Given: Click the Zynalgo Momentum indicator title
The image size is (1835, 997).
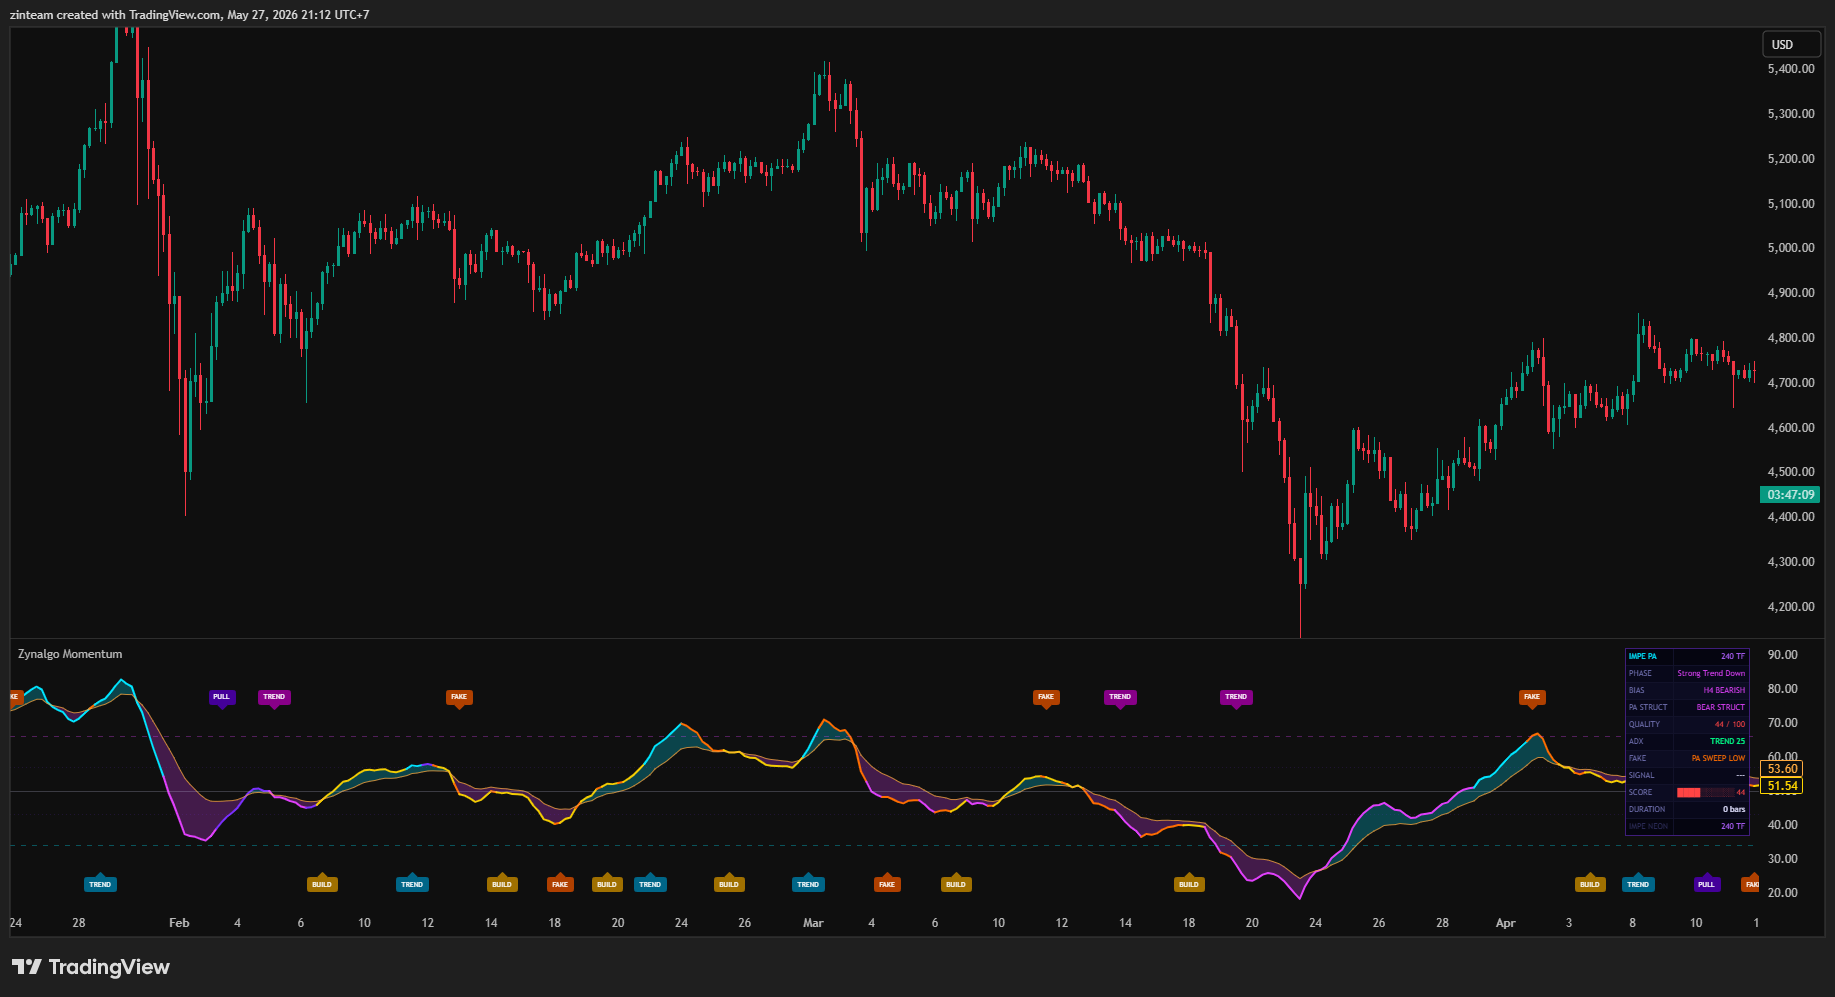Looking at the screenshot, I should 70,654.
